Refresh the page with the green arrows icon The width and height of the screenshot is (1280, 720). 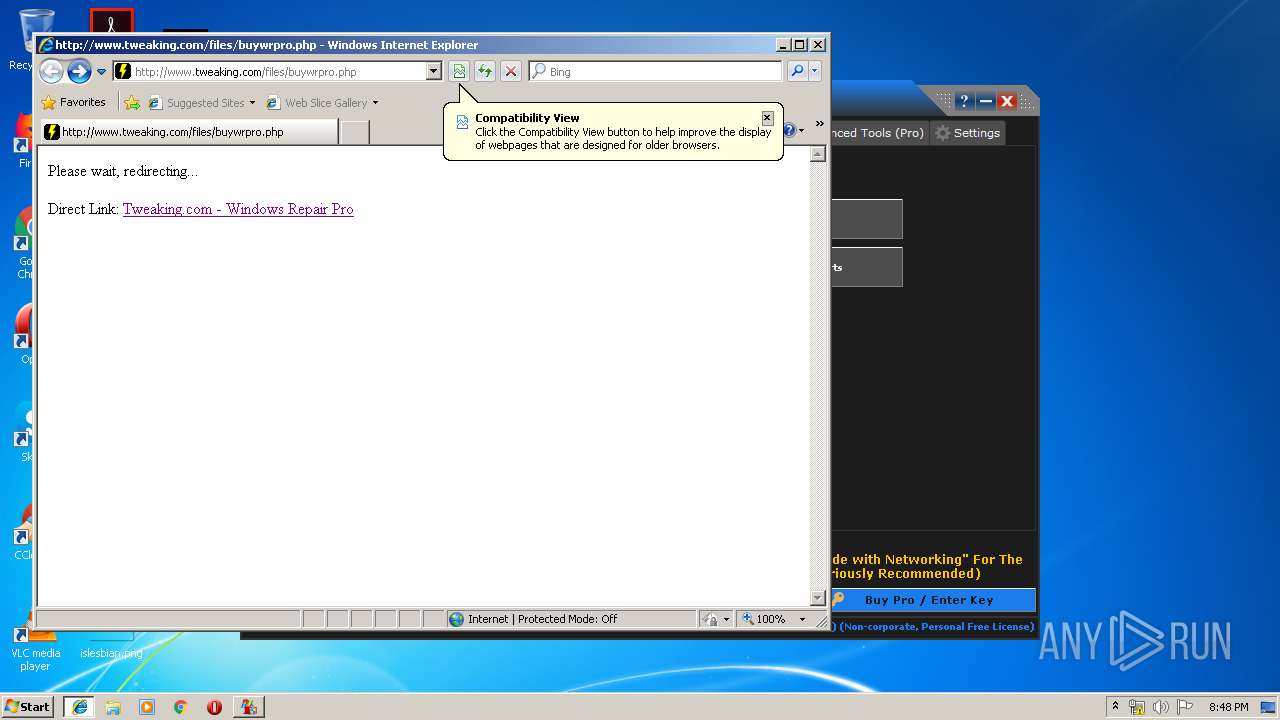pyautogui.click(x=485, y=71)
